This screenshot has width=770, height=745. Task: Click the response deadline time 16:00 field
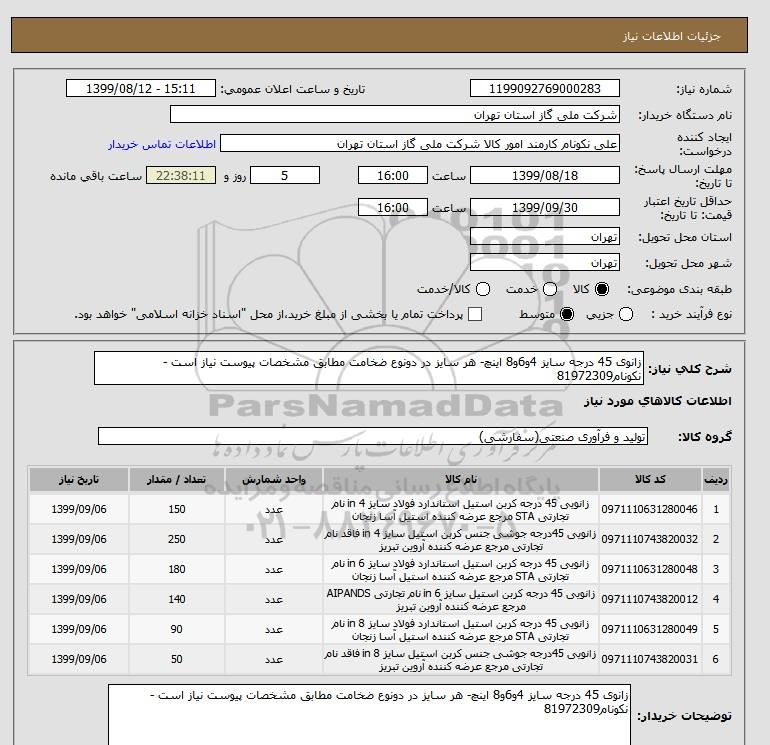(x=393, y=175)
